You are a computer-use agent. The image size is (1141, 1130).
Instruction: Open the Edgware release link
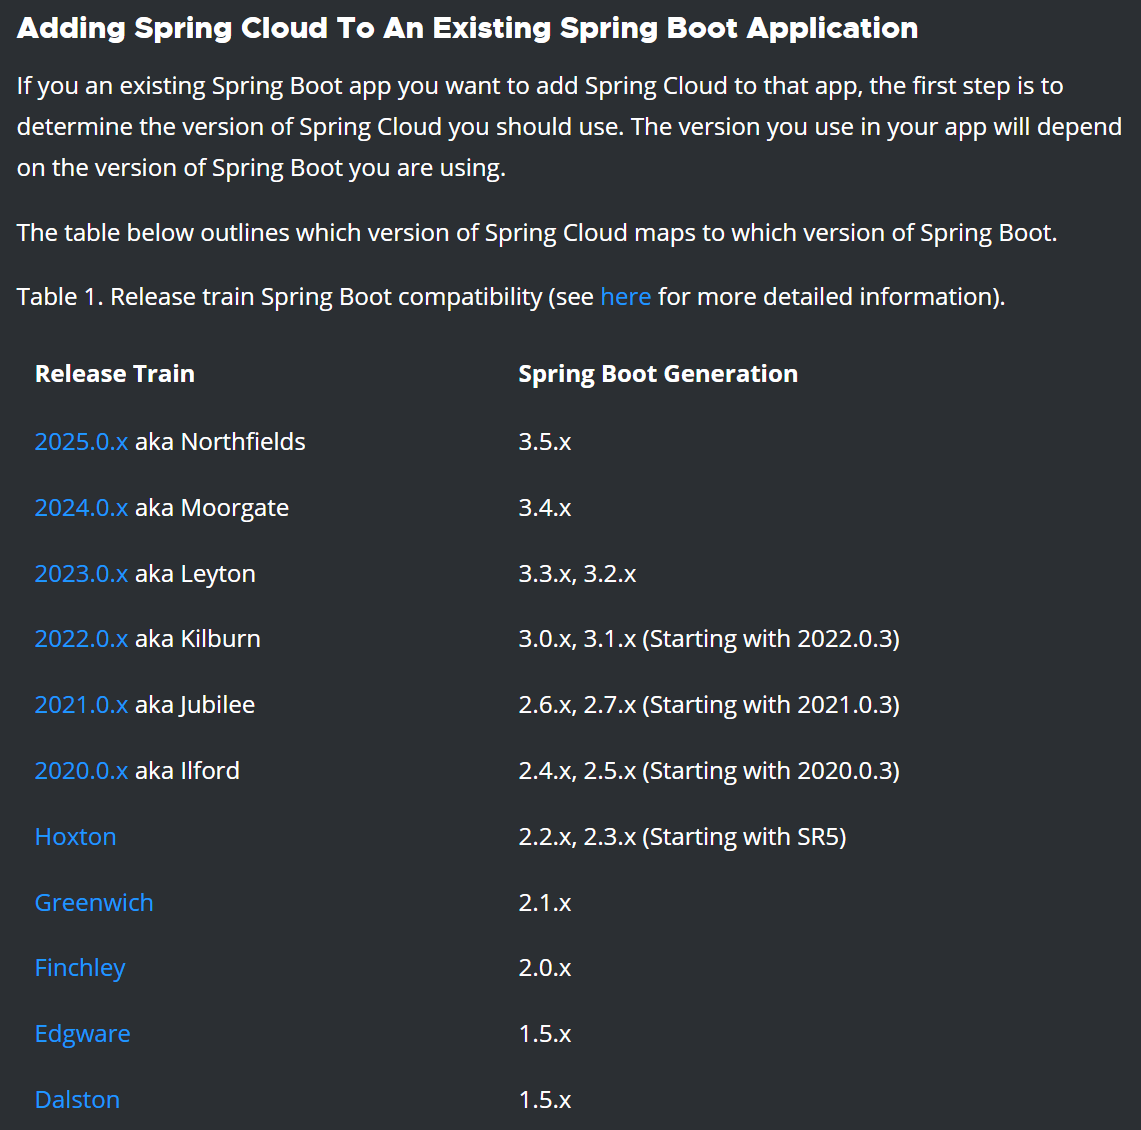point(82,1034)
